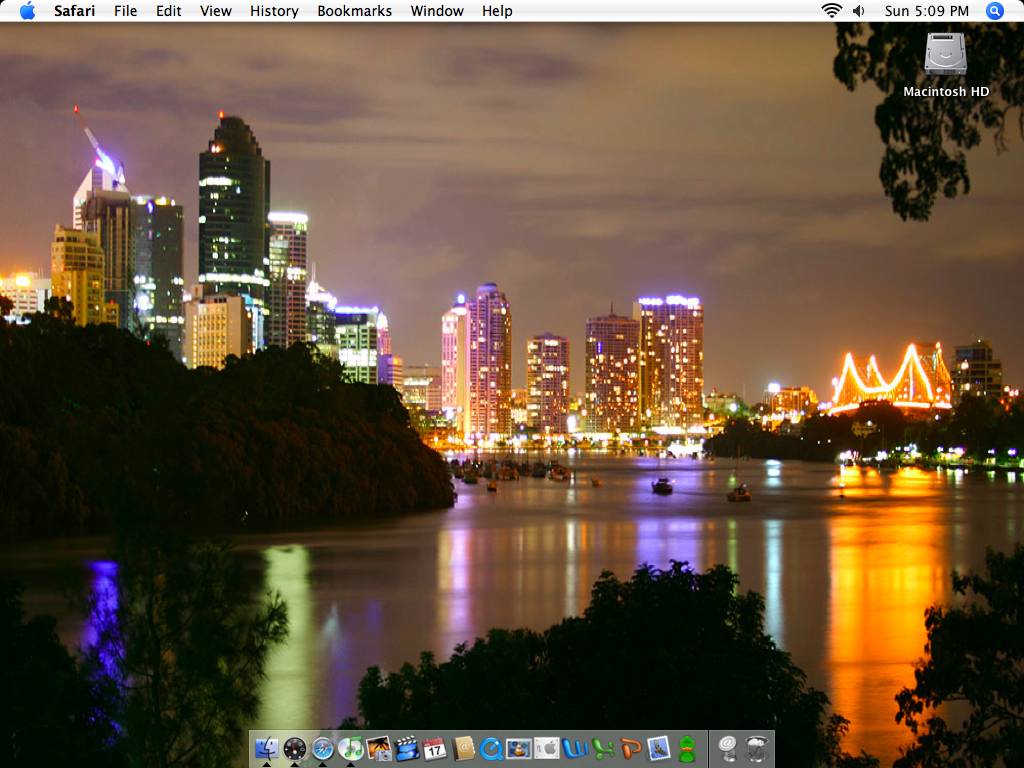
Task: Launch Microsoft Word from the Dock
Action: [574, 748]
